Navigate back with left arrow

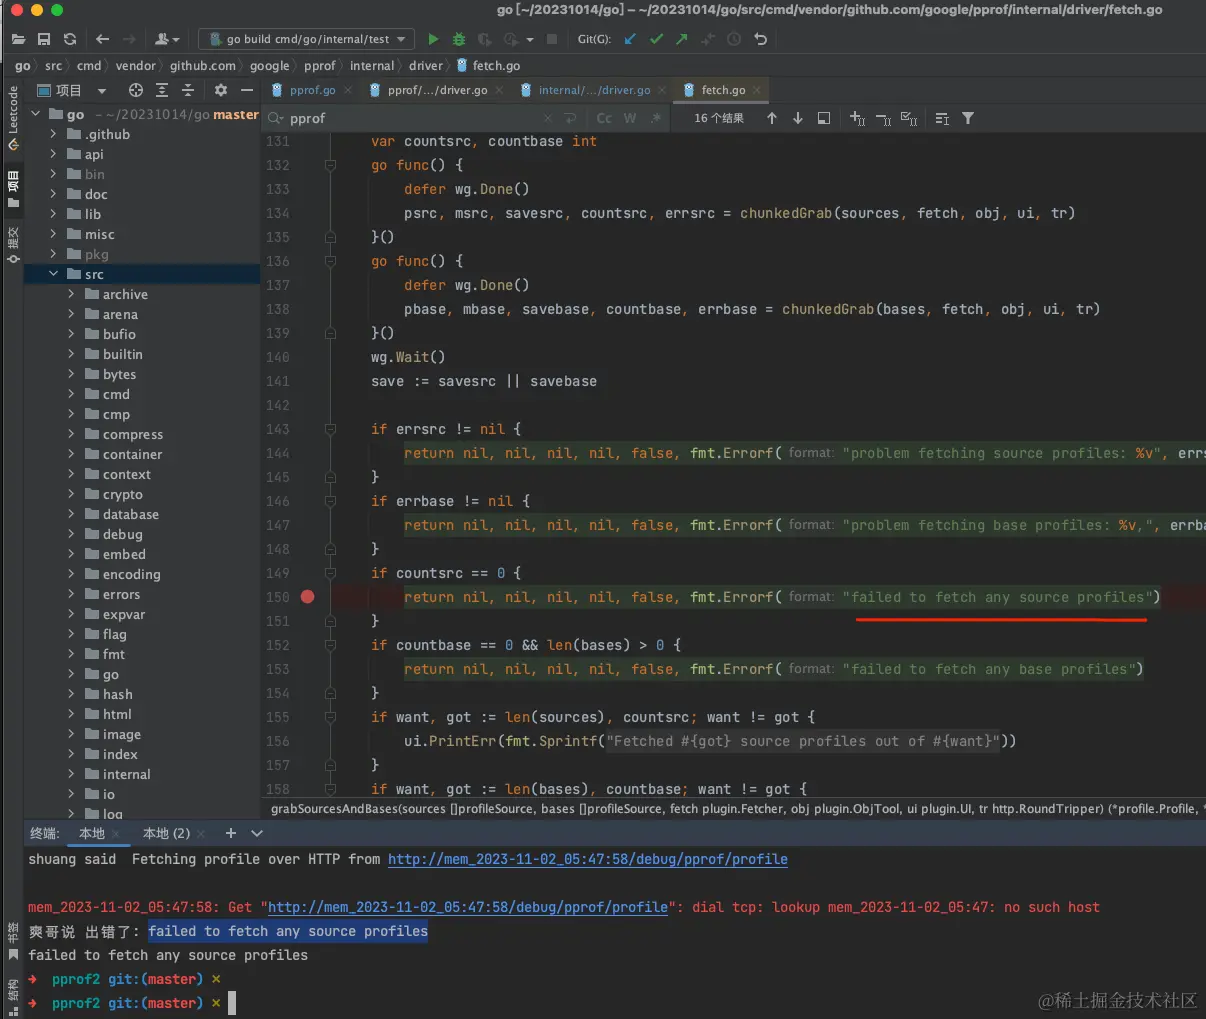click(102, 39)
